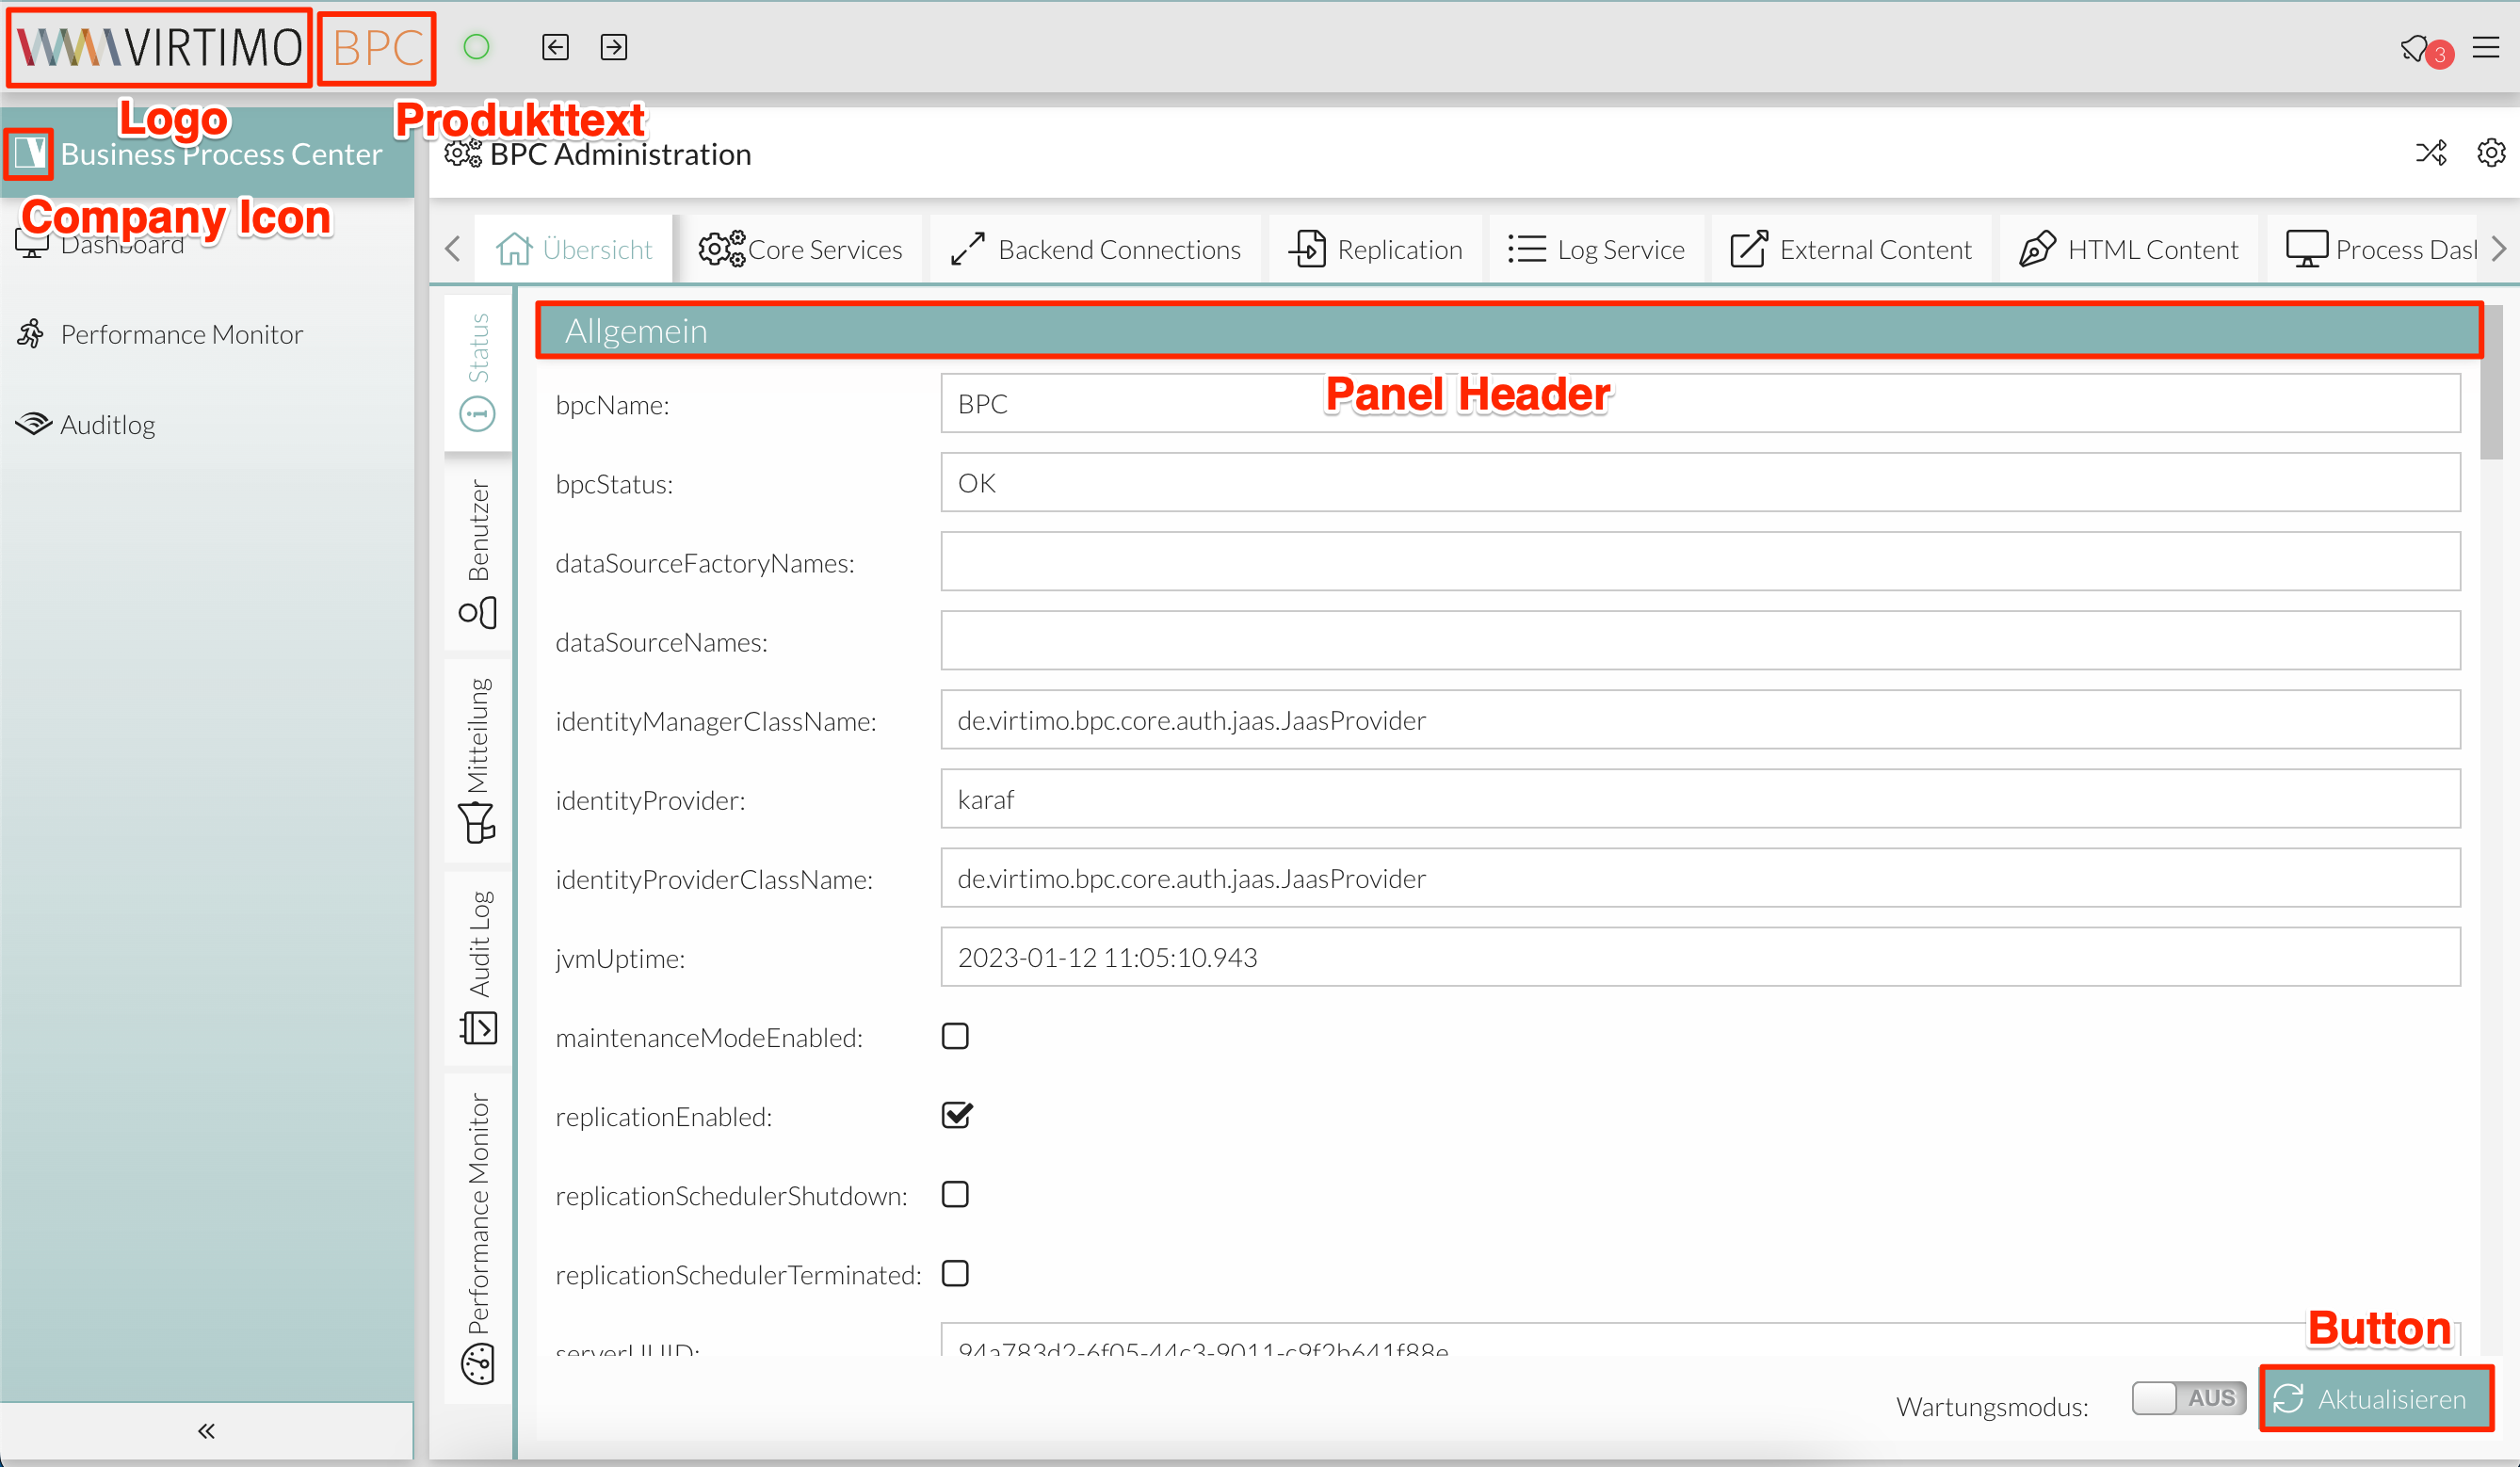The height and width of the screenshot is (1467, 2520).
Task: Enable the maintenanceModeEnabled checkbox
Action: tap(955, 1036)
